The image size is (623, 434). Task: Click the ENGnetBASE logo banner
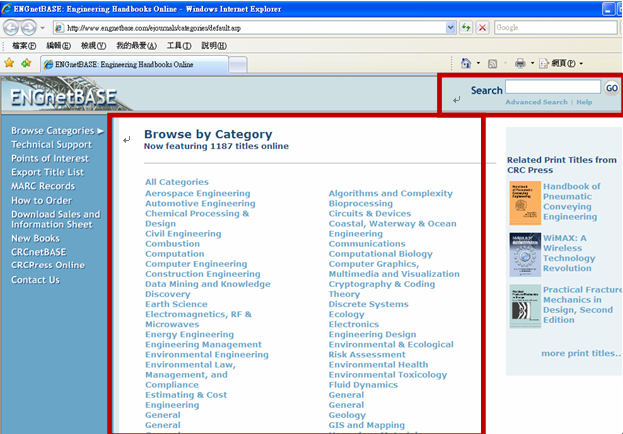click(x=65, y=95)
